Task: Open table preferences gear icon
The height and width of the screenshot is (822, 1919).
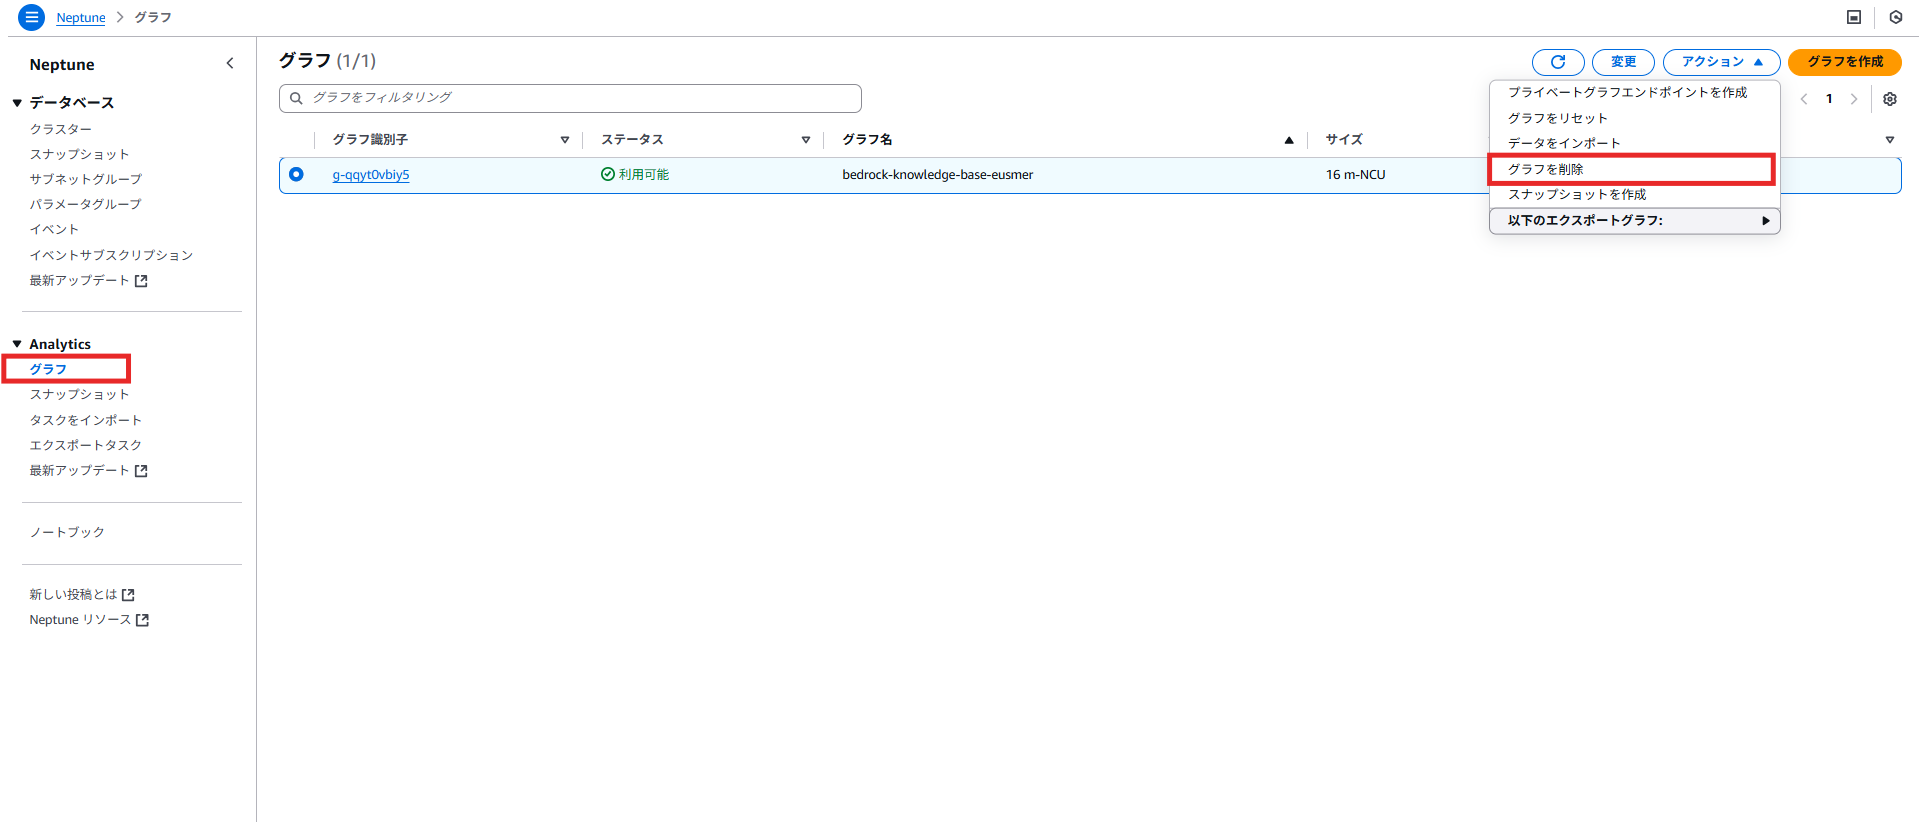Action: [1889, 99]
